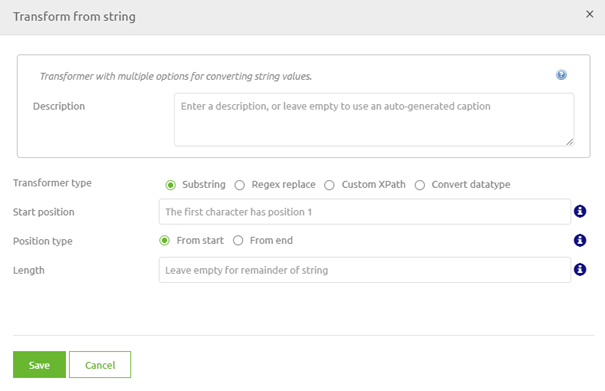Show info for Start position field

point(580,211)
